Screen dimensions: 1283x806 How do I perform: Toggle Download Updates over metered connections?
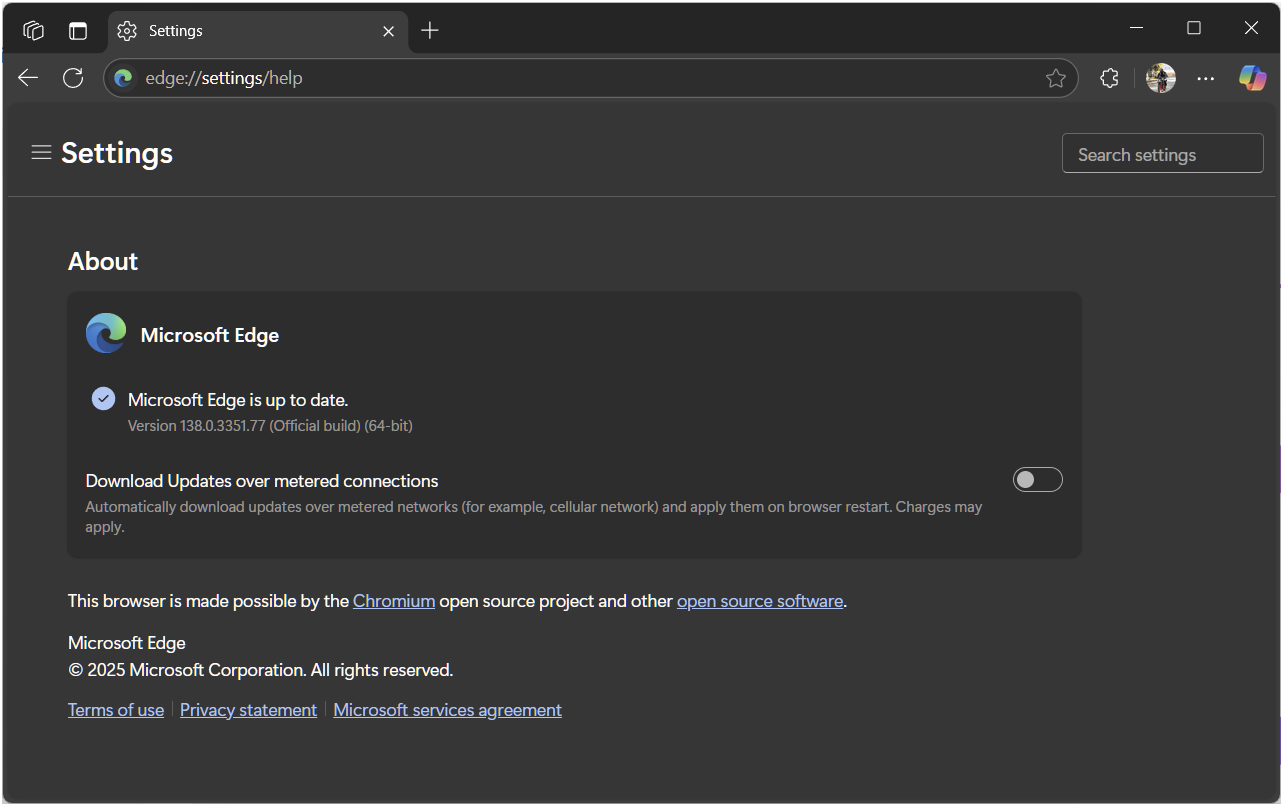coord(1038,480)
